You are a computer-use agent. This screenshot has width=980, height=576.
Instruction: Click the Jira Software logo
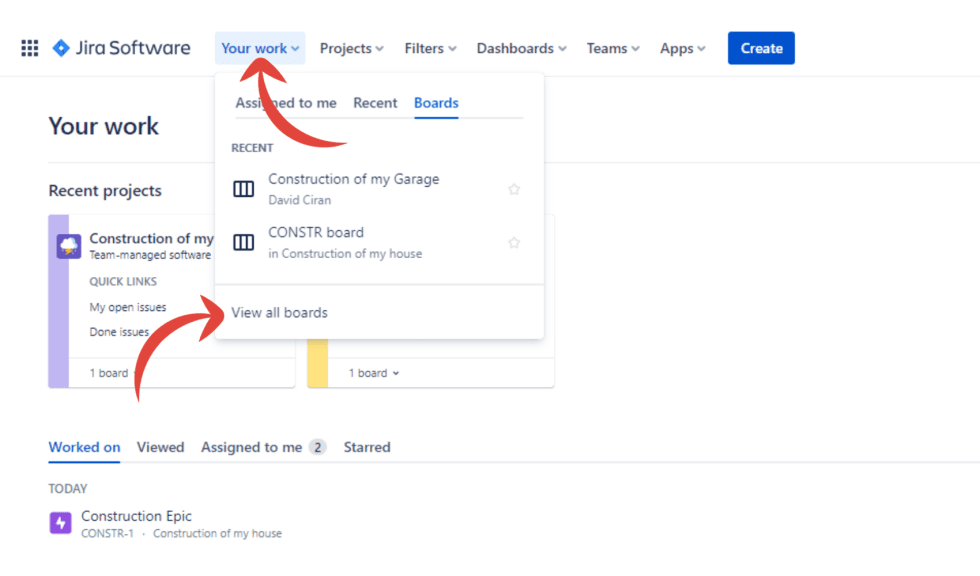tap(121, 48)
